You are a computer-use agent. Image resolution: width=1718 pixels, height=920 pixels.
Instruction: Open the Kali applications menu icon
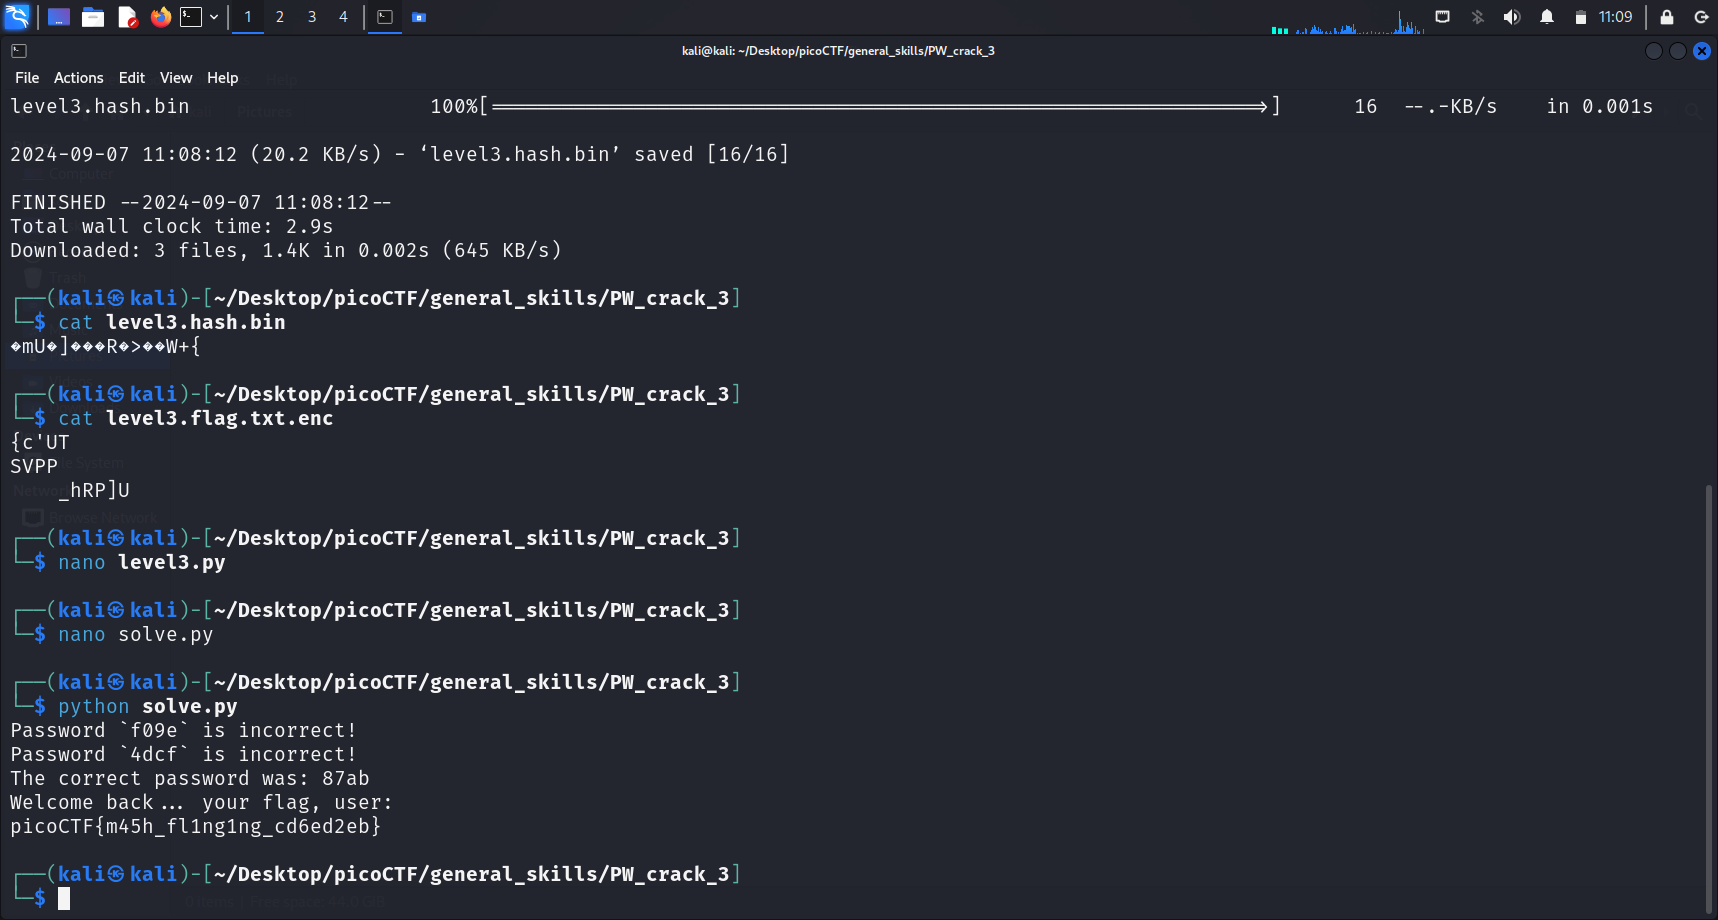click(x=17, y=17)
